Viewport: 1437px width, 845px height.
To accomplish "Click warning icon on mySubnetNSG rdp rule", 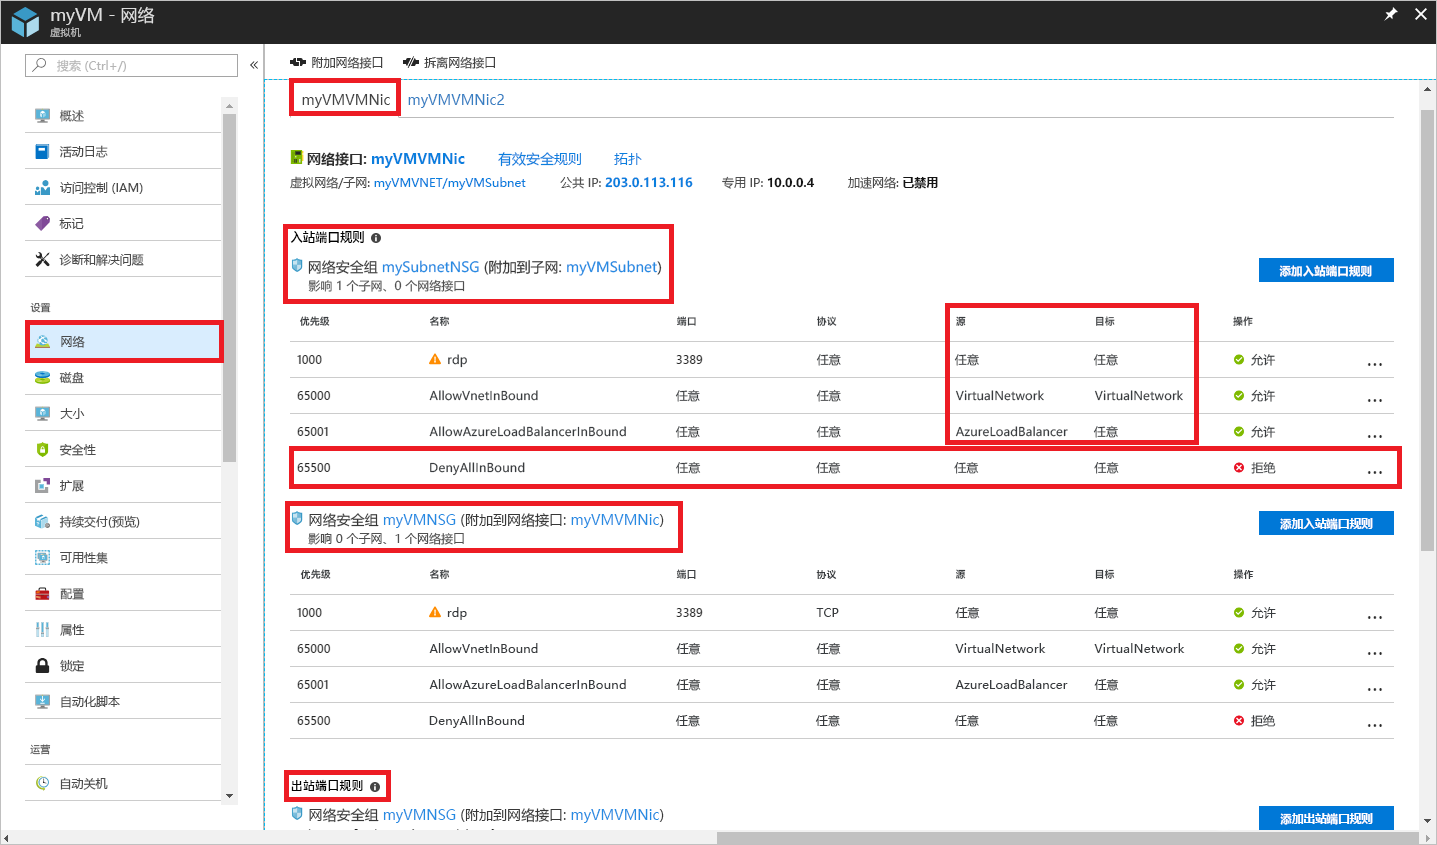I will tap(435, 359).
